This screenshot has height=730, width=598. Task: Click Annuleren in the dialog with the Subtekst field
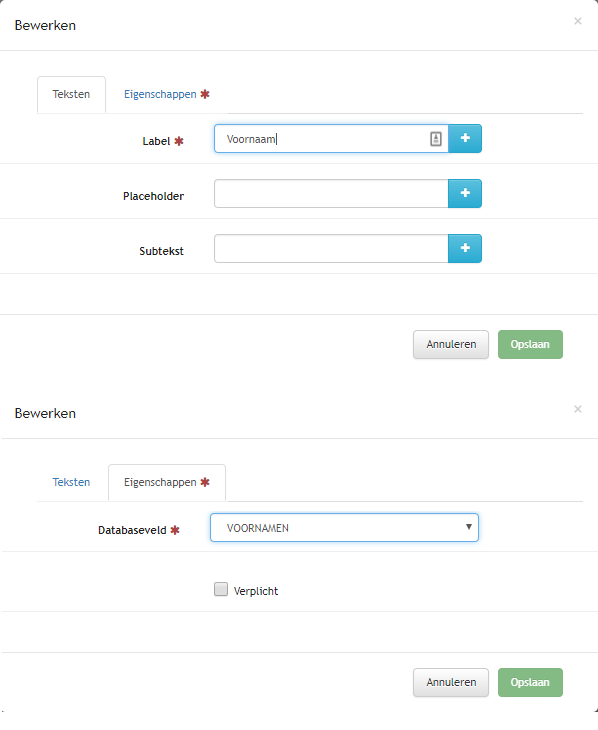coord(451,345)
